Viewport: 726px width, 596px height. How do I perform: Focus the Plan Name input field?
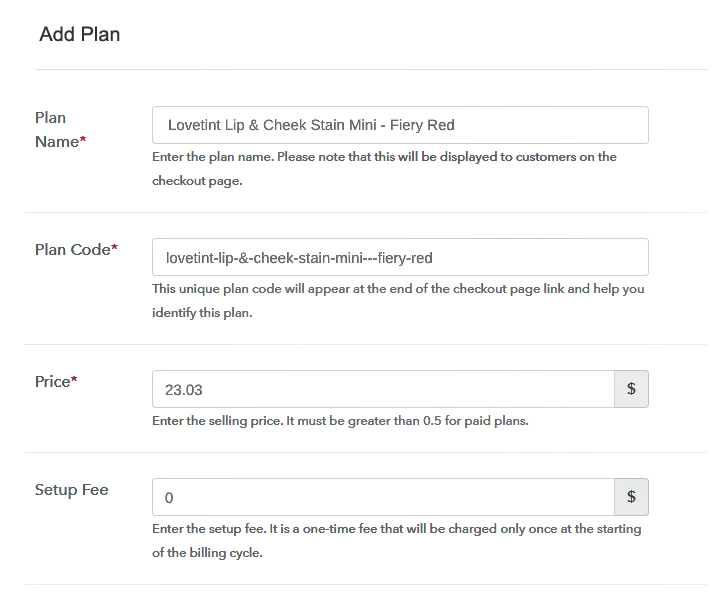tap(400, 125)
